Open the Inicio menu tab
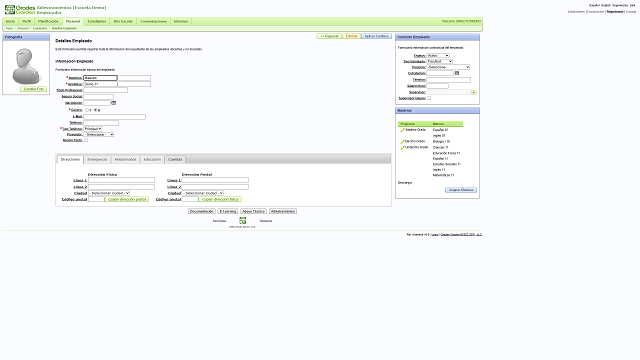The width and height of the screenshot is (640, 360). coord(10,21)
